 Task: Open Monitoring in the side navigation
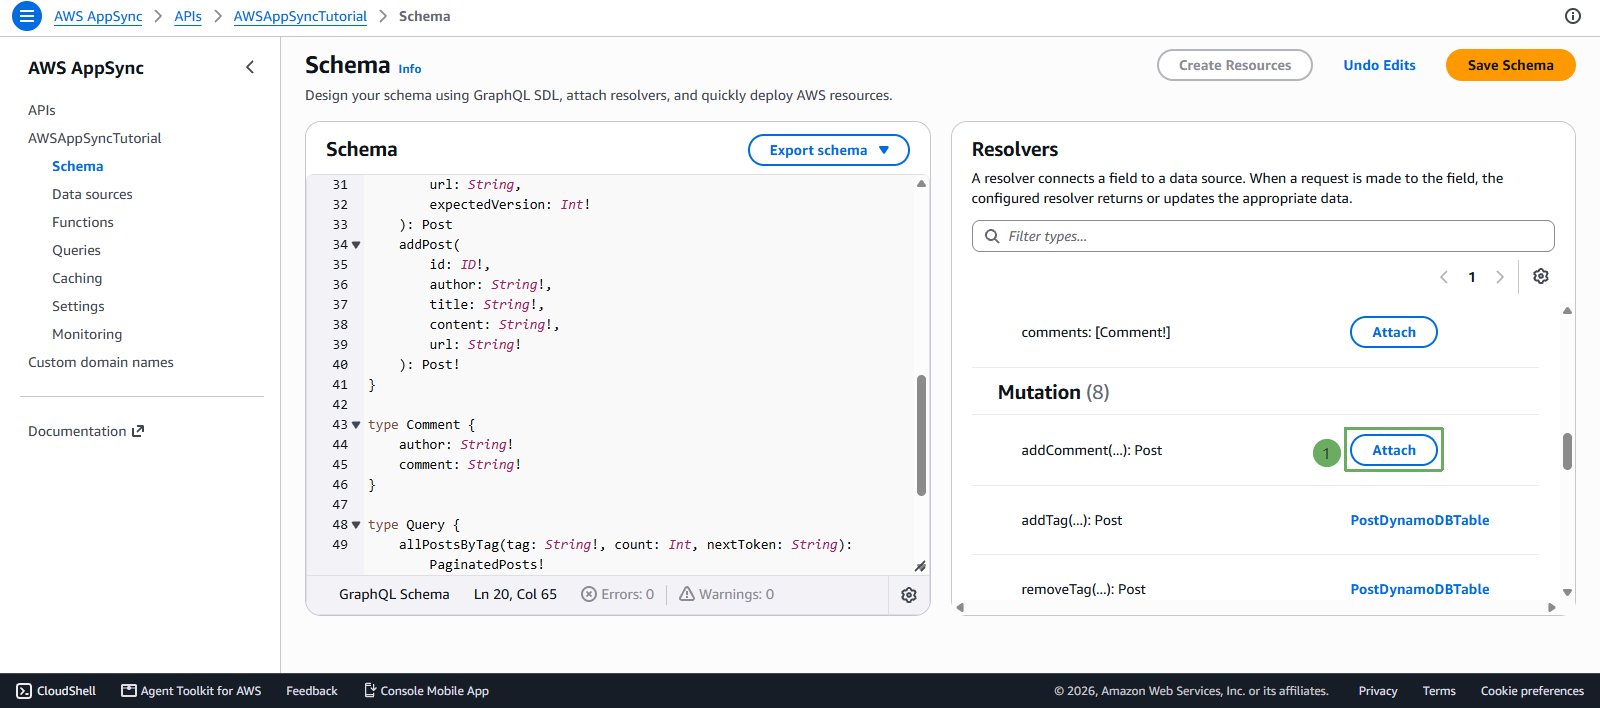click(x=87, y=334)
